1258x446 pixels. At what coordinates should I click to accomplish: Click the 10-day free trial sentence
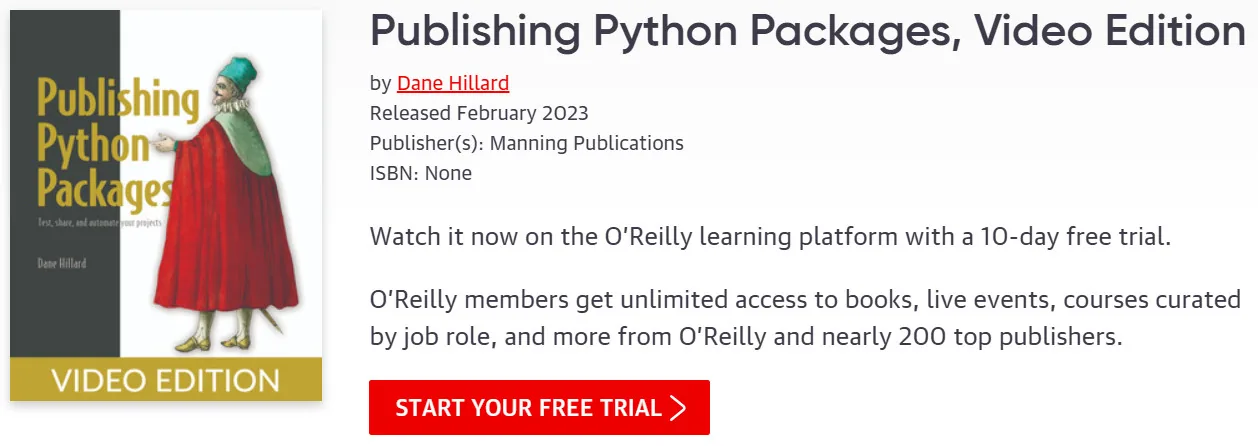point(770,238)
